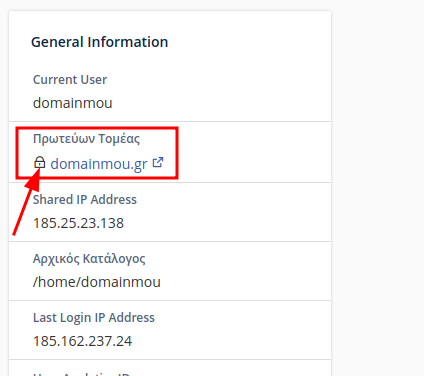The image size is (424, 376).
Task: Click the external link icon after domainmou.gr
Action: pos(158,162)
